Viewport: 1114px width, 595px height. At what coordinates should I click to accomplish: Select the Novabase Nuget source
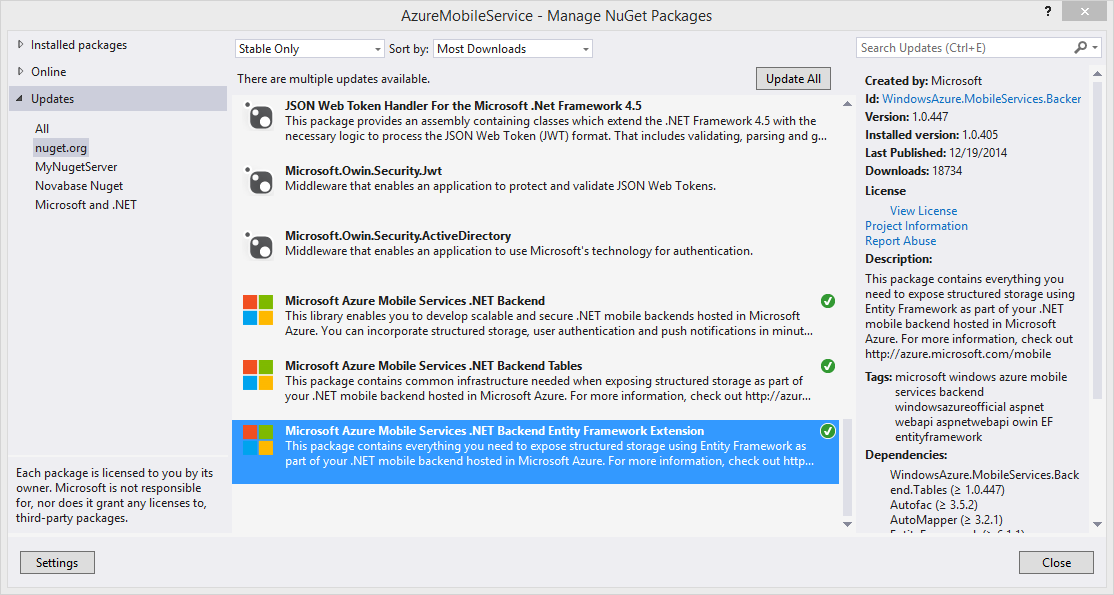79,186
